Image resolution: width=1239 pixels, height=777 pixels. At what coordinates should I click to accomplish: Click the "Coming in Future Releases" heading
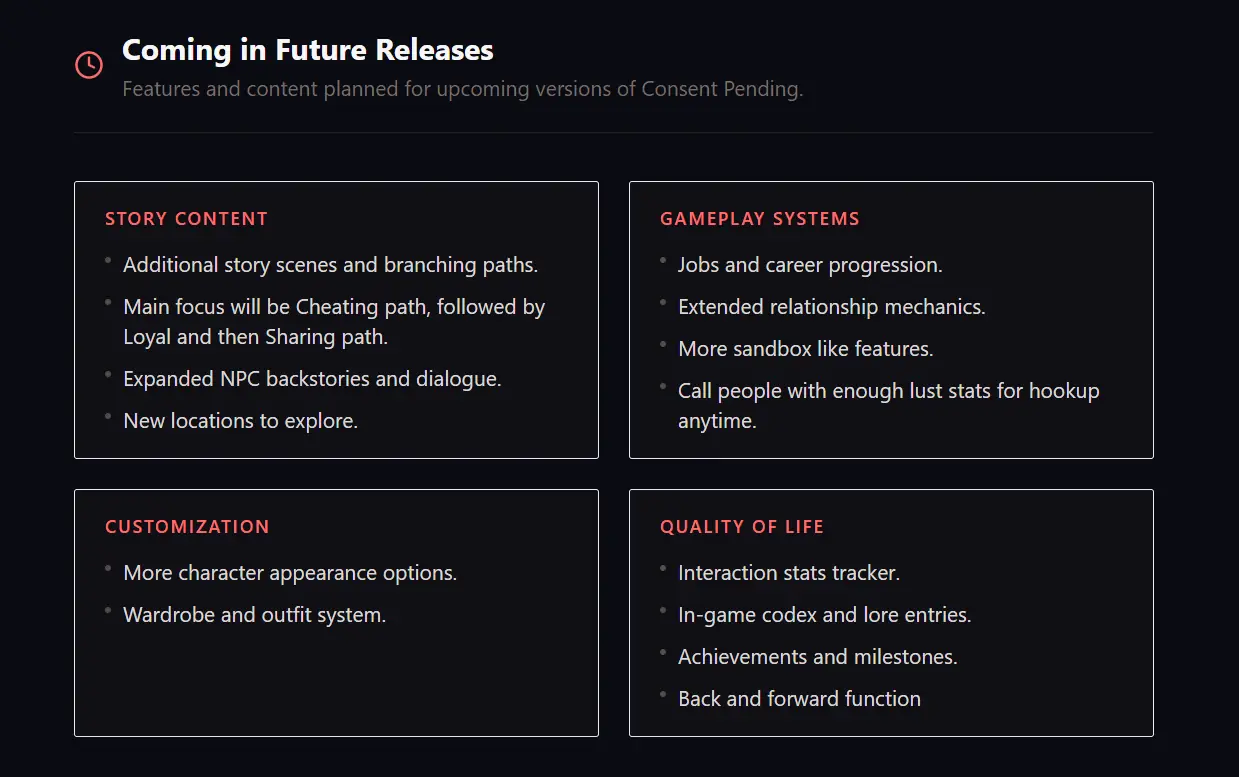(x=307, y=50)
